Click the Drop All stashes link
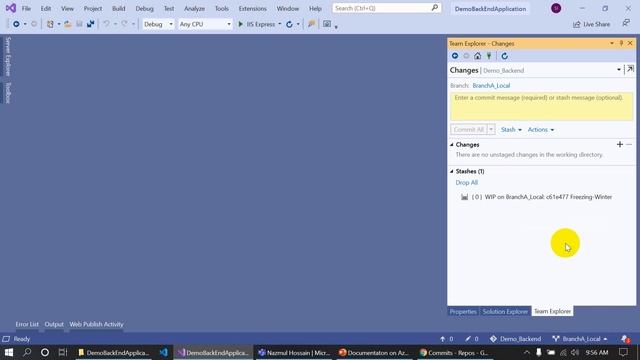 (467, 183)
